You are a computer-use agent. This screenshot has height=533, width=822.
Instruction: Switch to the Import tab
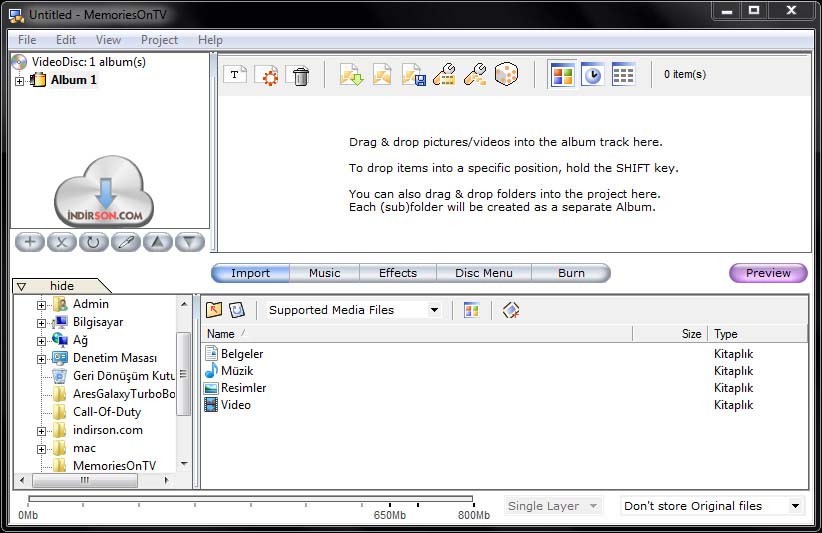click(x=251, y=273)
